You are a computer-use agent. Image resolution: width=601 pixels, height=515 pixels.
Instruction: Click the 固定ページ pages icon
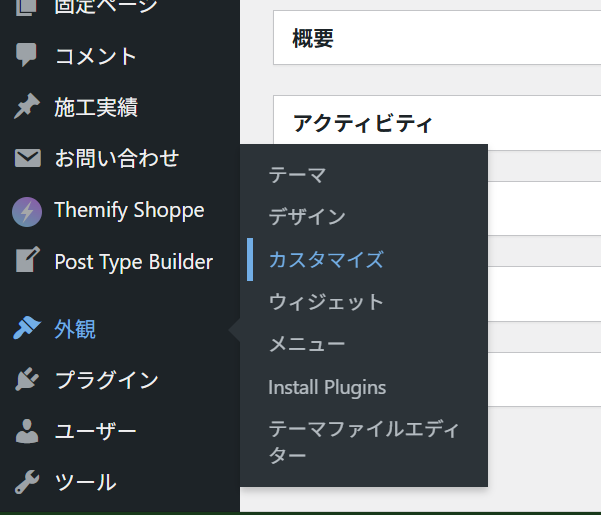(26, 8)
